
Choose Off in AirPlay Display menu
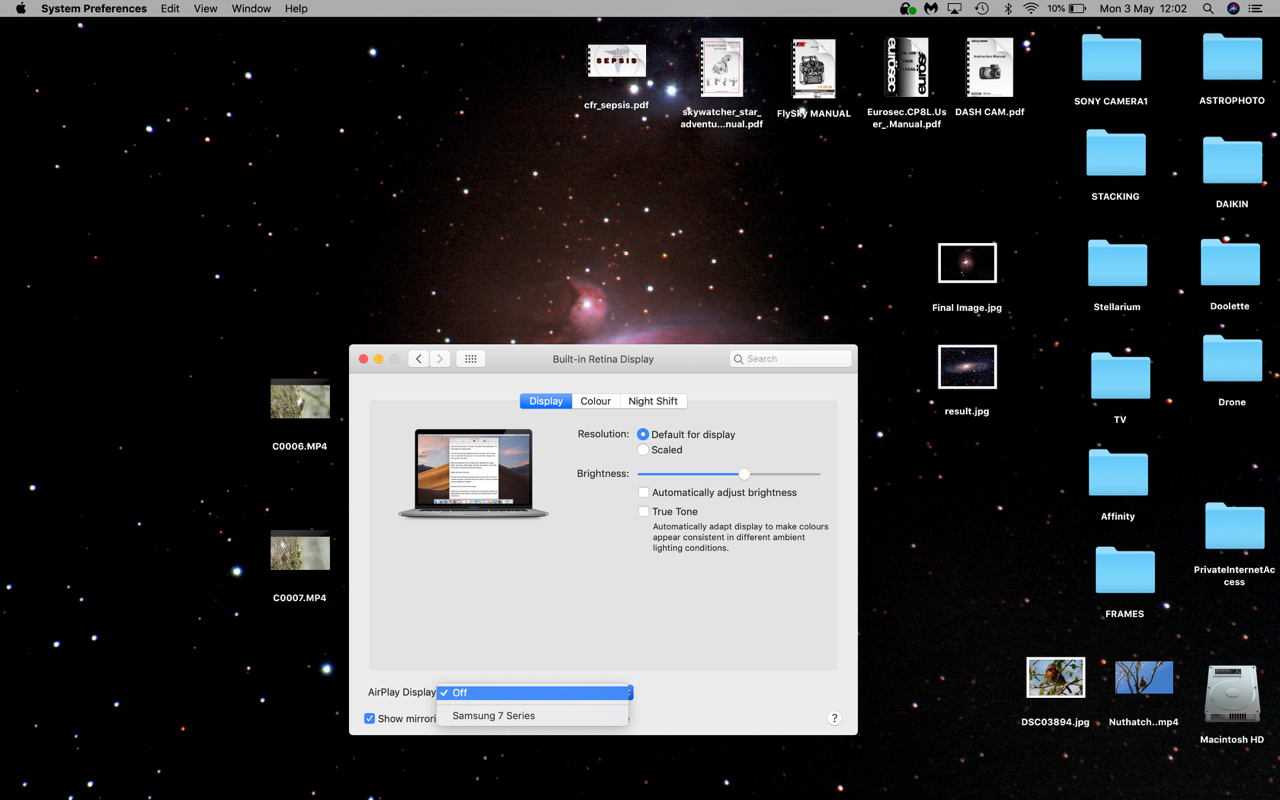[x=533, y=692]
